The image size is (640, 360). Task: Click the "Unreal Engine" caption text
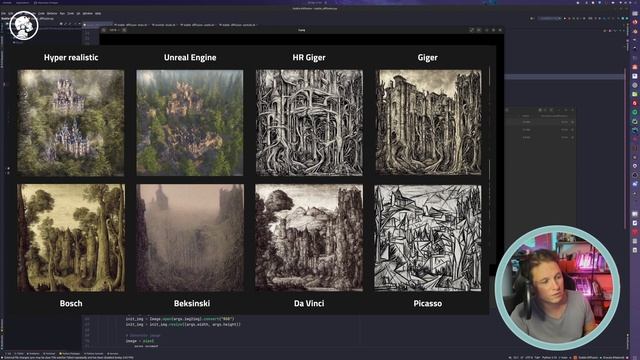pyautogui.click(x=190, y=58)
